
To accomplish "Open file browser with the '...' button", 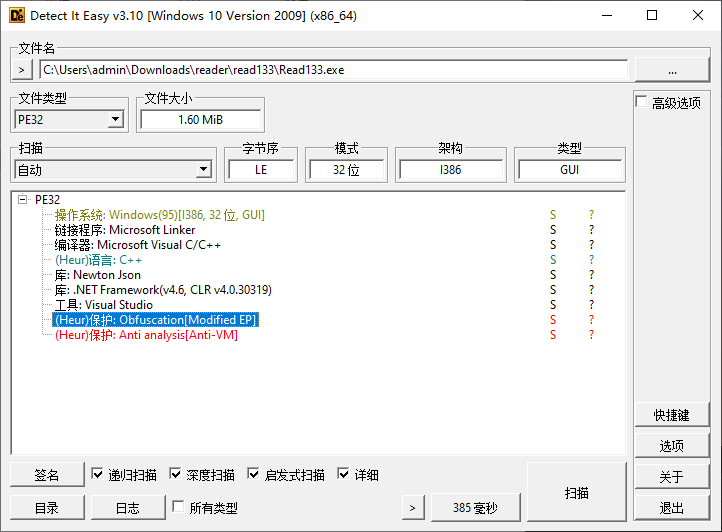I will (x=672, y=70).
